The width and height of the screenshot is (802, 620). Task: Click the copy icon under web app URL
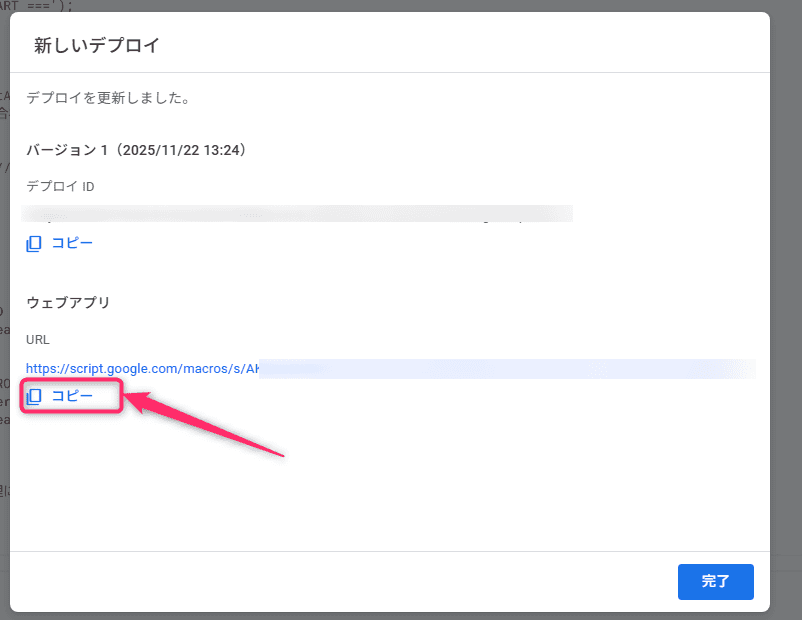34,396
